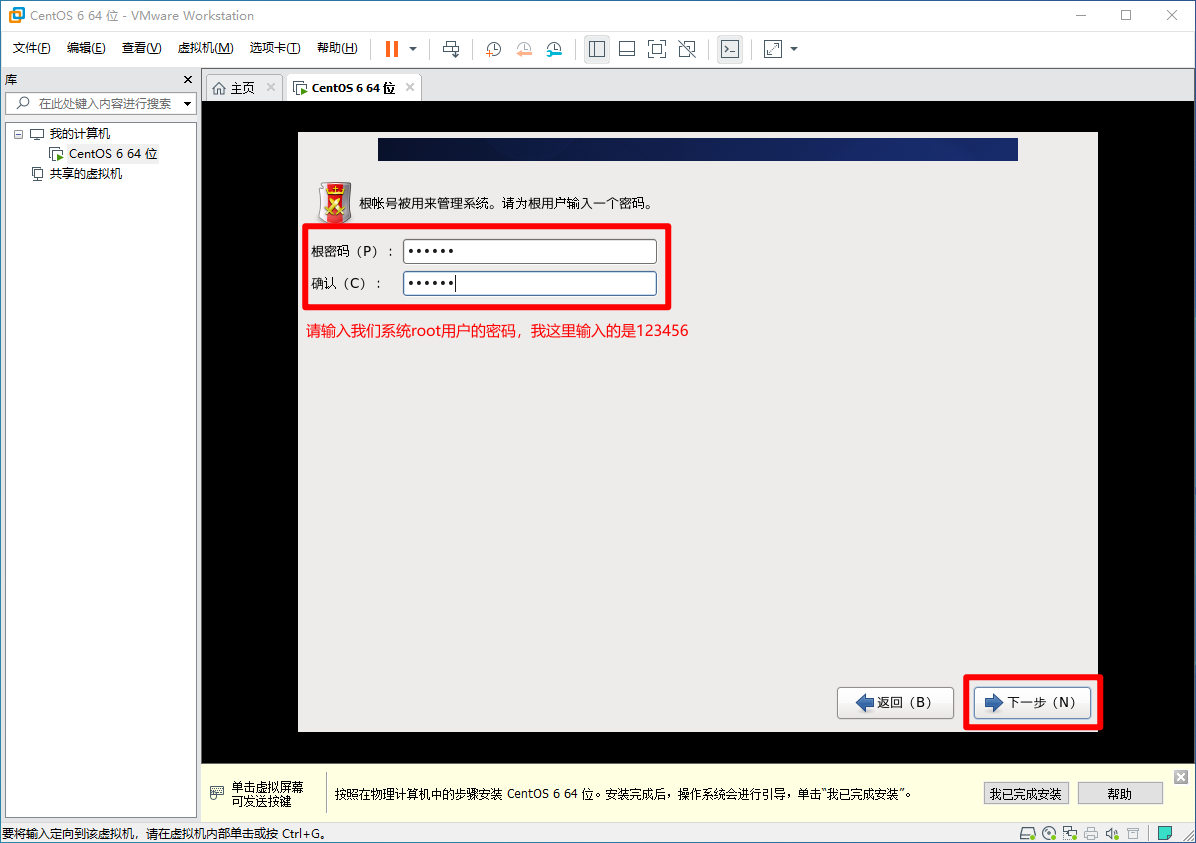Take a snapshot of the virtual machine
This screenshot has height=843, width=1196.
click(494, 49)
